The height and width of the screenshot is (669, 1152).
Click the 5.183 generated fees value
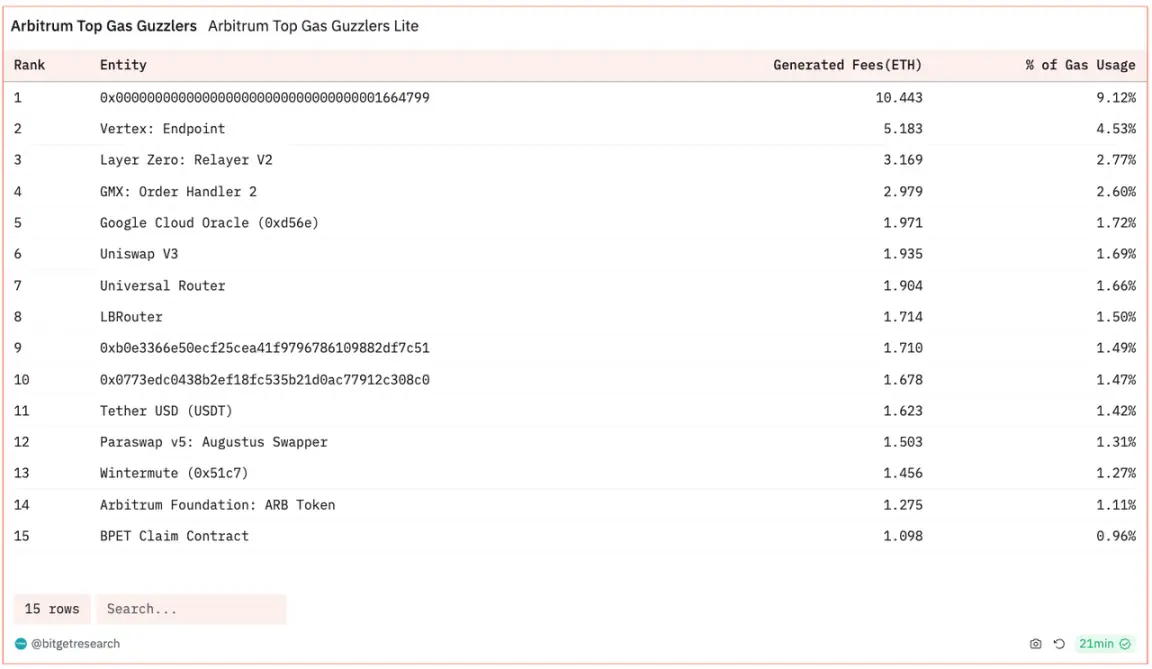[x=903, y=129]
